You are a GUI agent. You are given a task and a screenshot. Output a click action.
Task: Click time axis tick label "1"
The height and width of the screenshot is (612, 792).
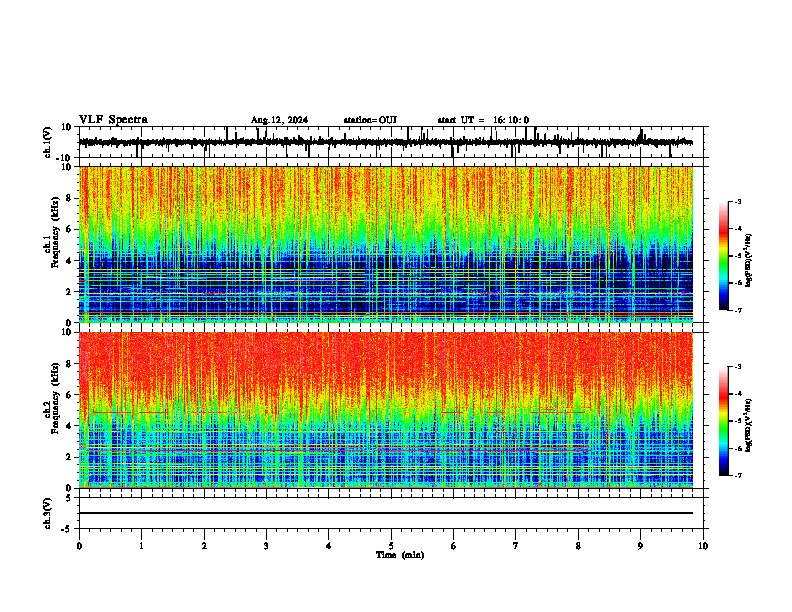[x=141, y=546]
